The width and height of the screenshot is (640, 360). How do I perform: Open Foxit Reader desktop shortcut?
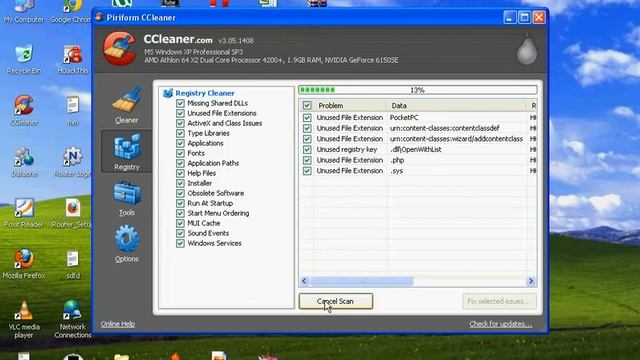24,212
